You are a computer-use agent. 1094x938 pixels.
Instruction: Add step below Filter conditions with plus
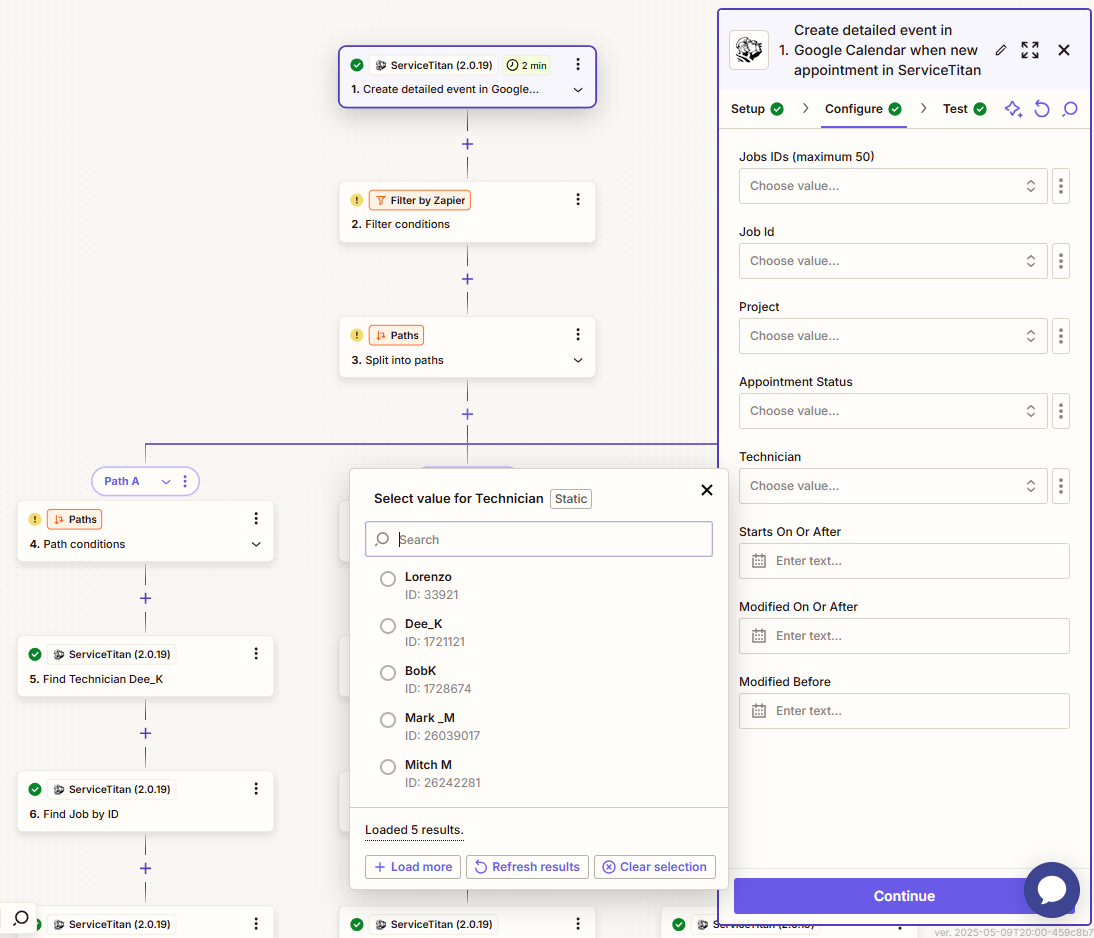click(x=467, y=279)
